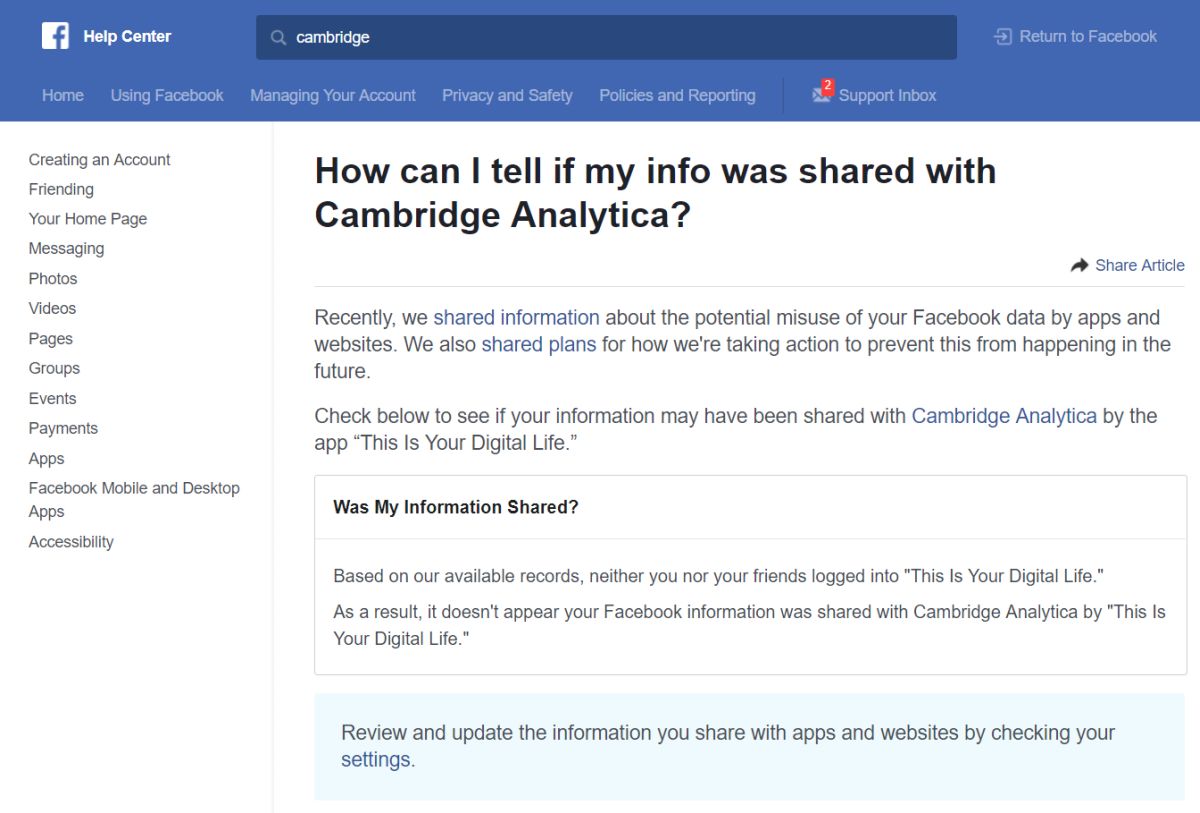The height and width of the screenshot is (813, 1200).
Task: Click the Facebook logo icon
Action: [x=55, y=36]
